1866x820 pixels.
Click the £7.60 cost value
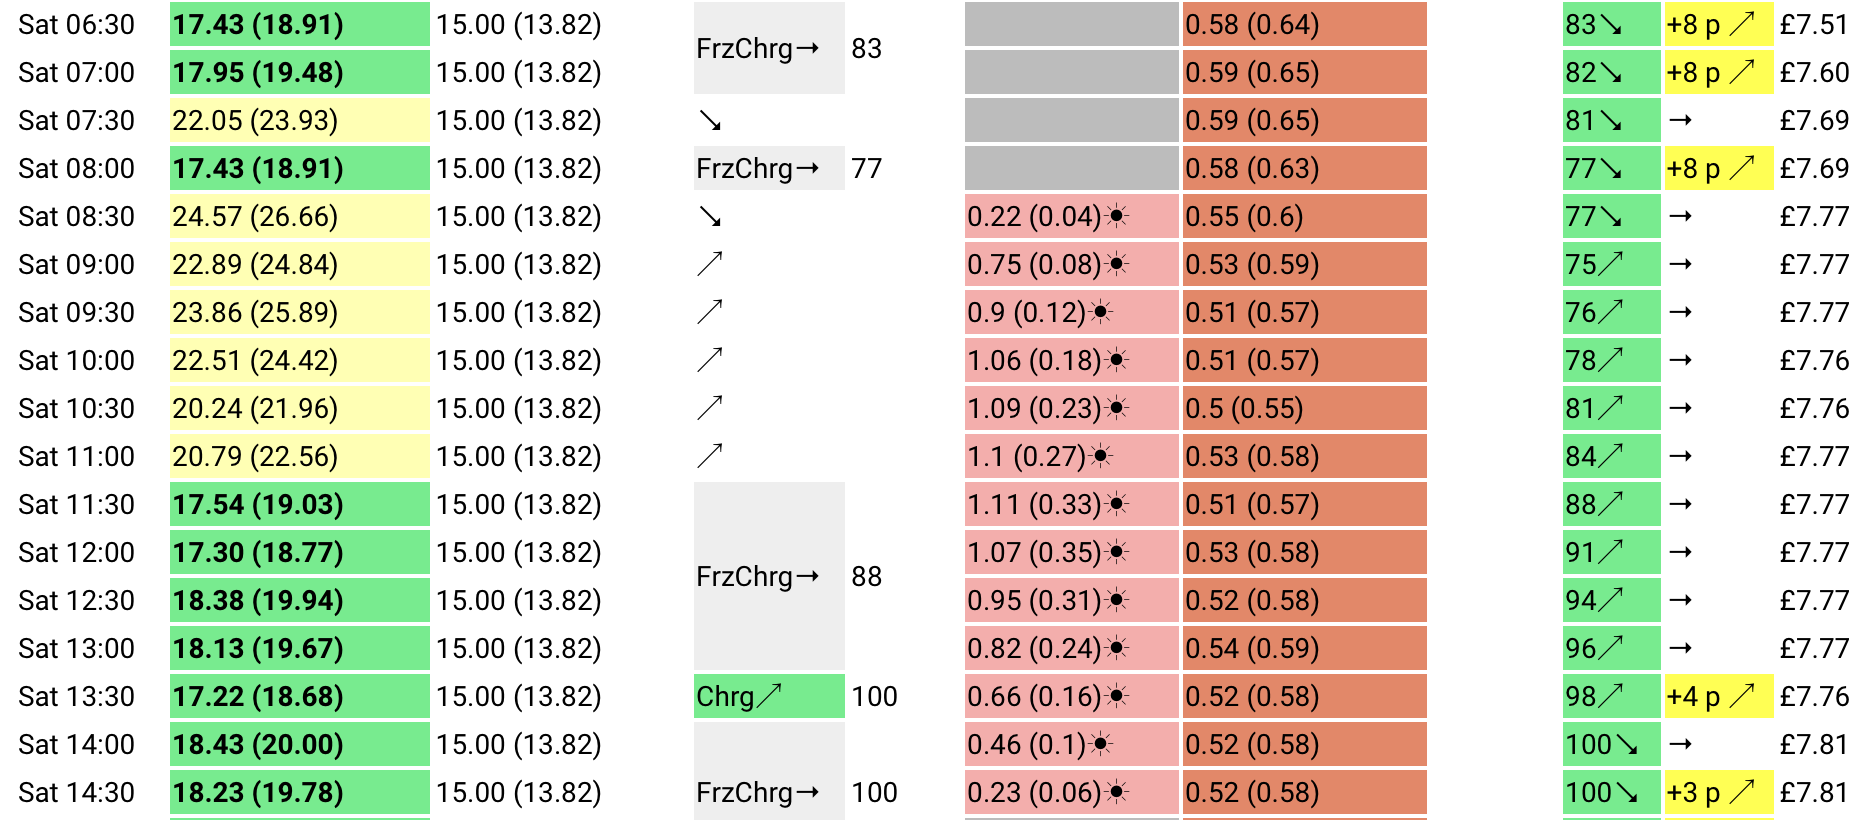tap(1814, 72)
